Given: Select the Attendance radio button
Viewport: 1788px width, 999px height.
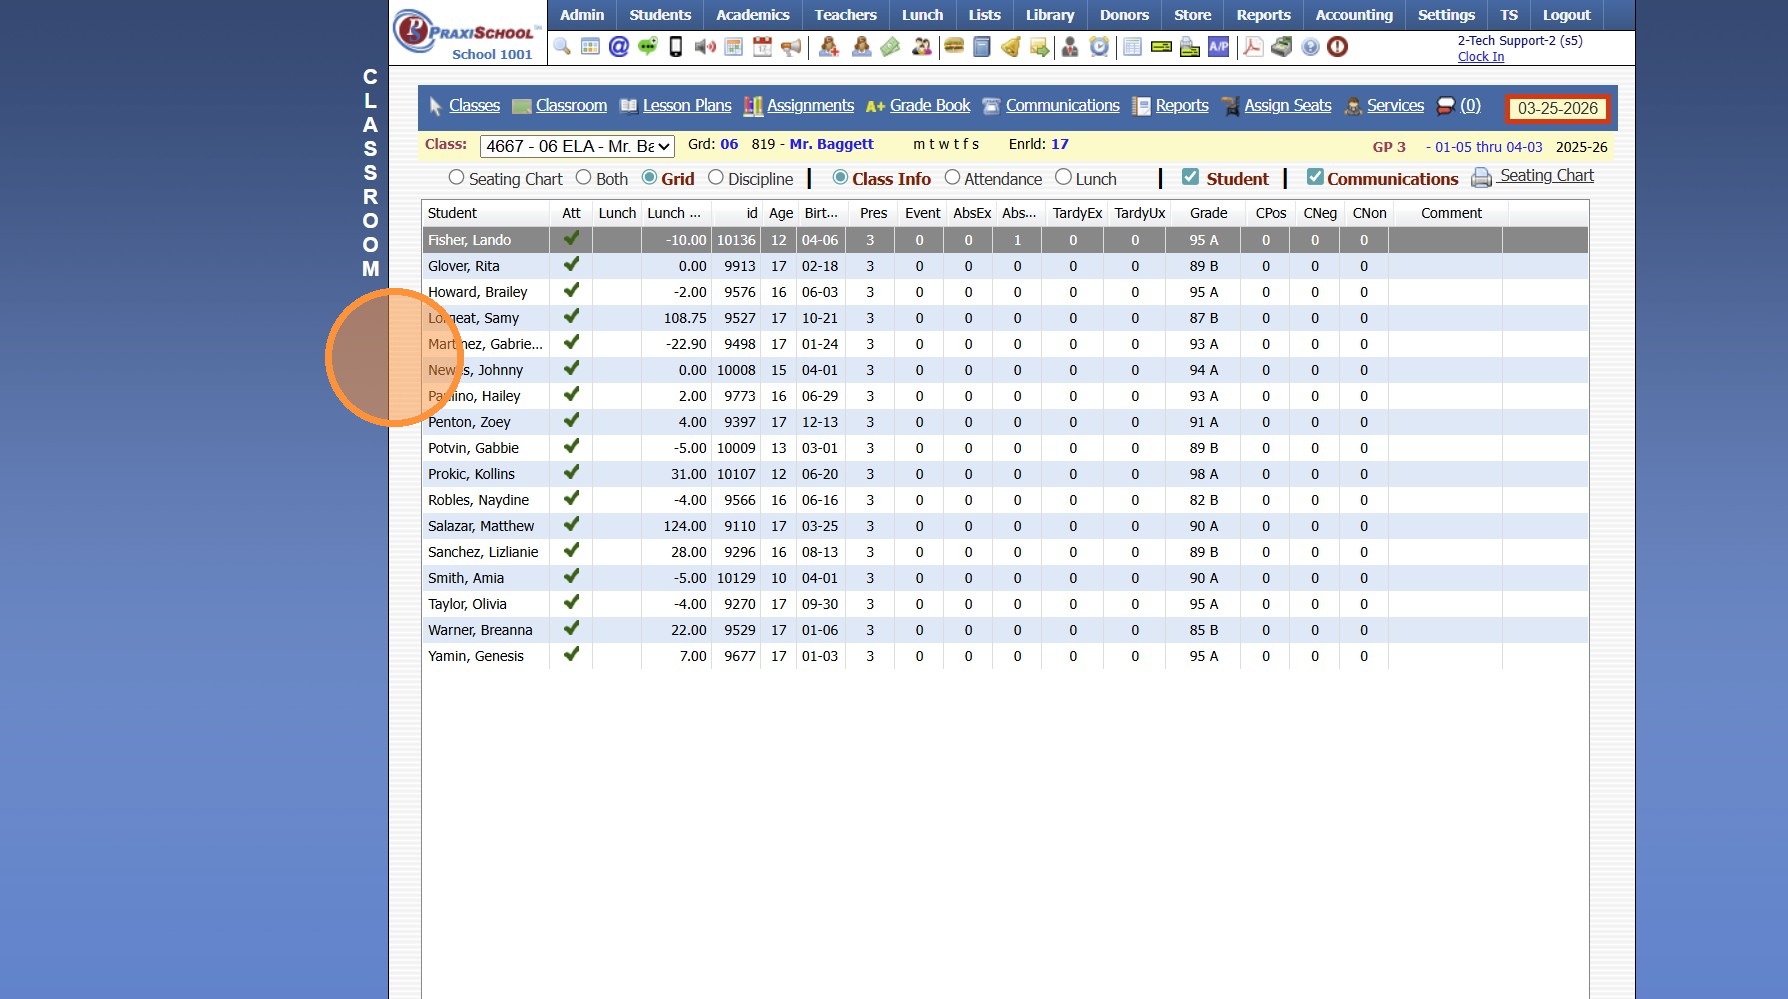Looking at the screenshot, I should (952, 178).
